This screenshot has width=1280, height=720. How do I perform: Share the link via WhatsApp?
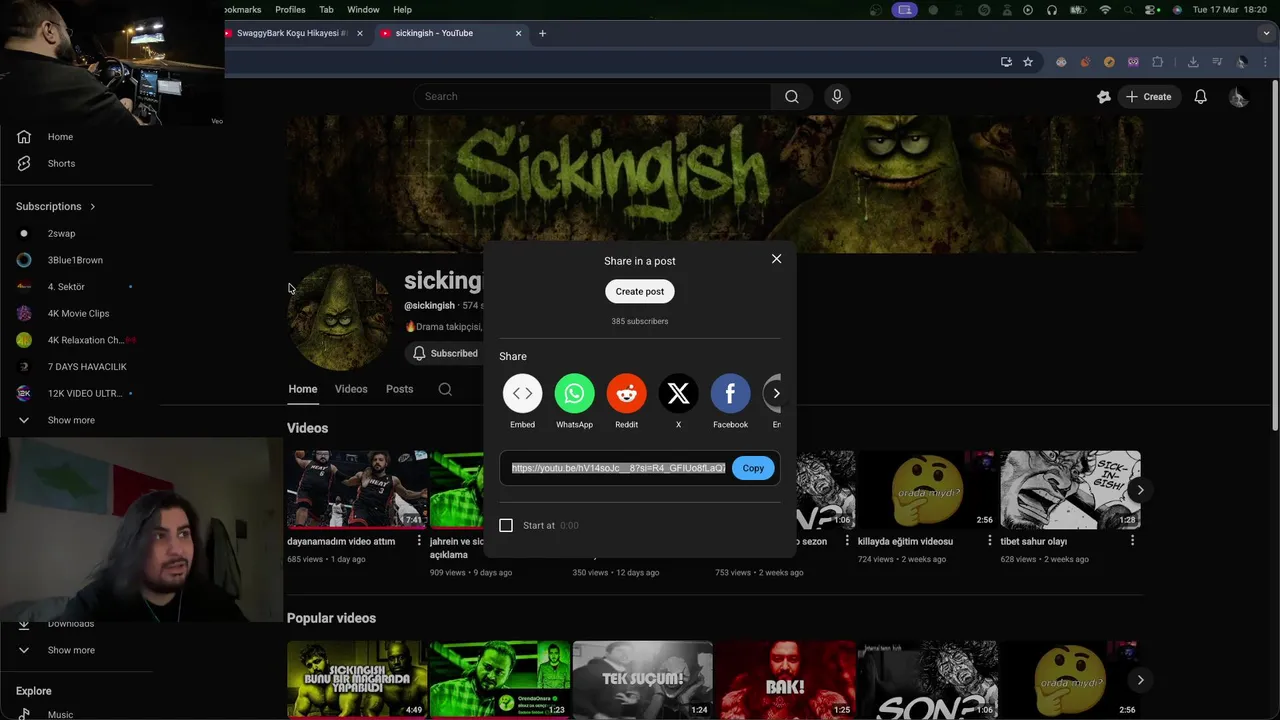point(574,393)
